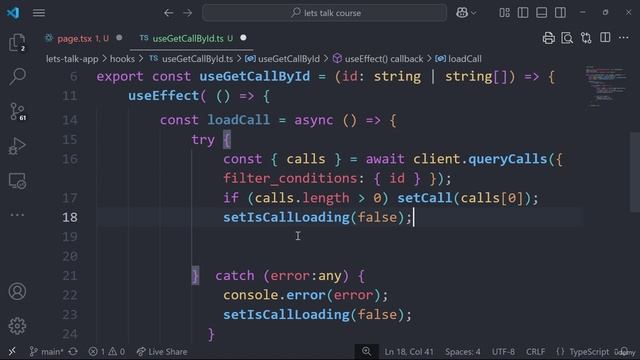
Task: Click 'loadCall' on line 14
Action: [238, 120]
